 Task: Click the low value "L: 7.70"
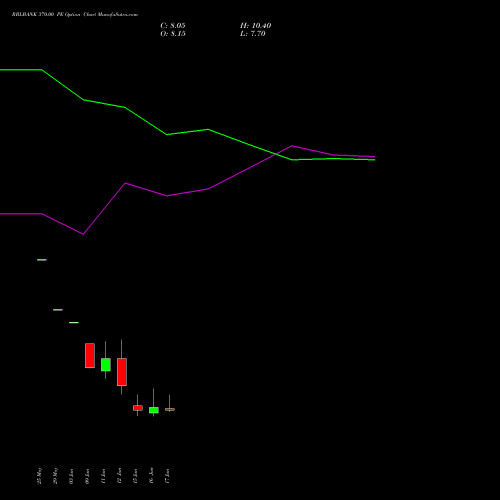[253, 34]
